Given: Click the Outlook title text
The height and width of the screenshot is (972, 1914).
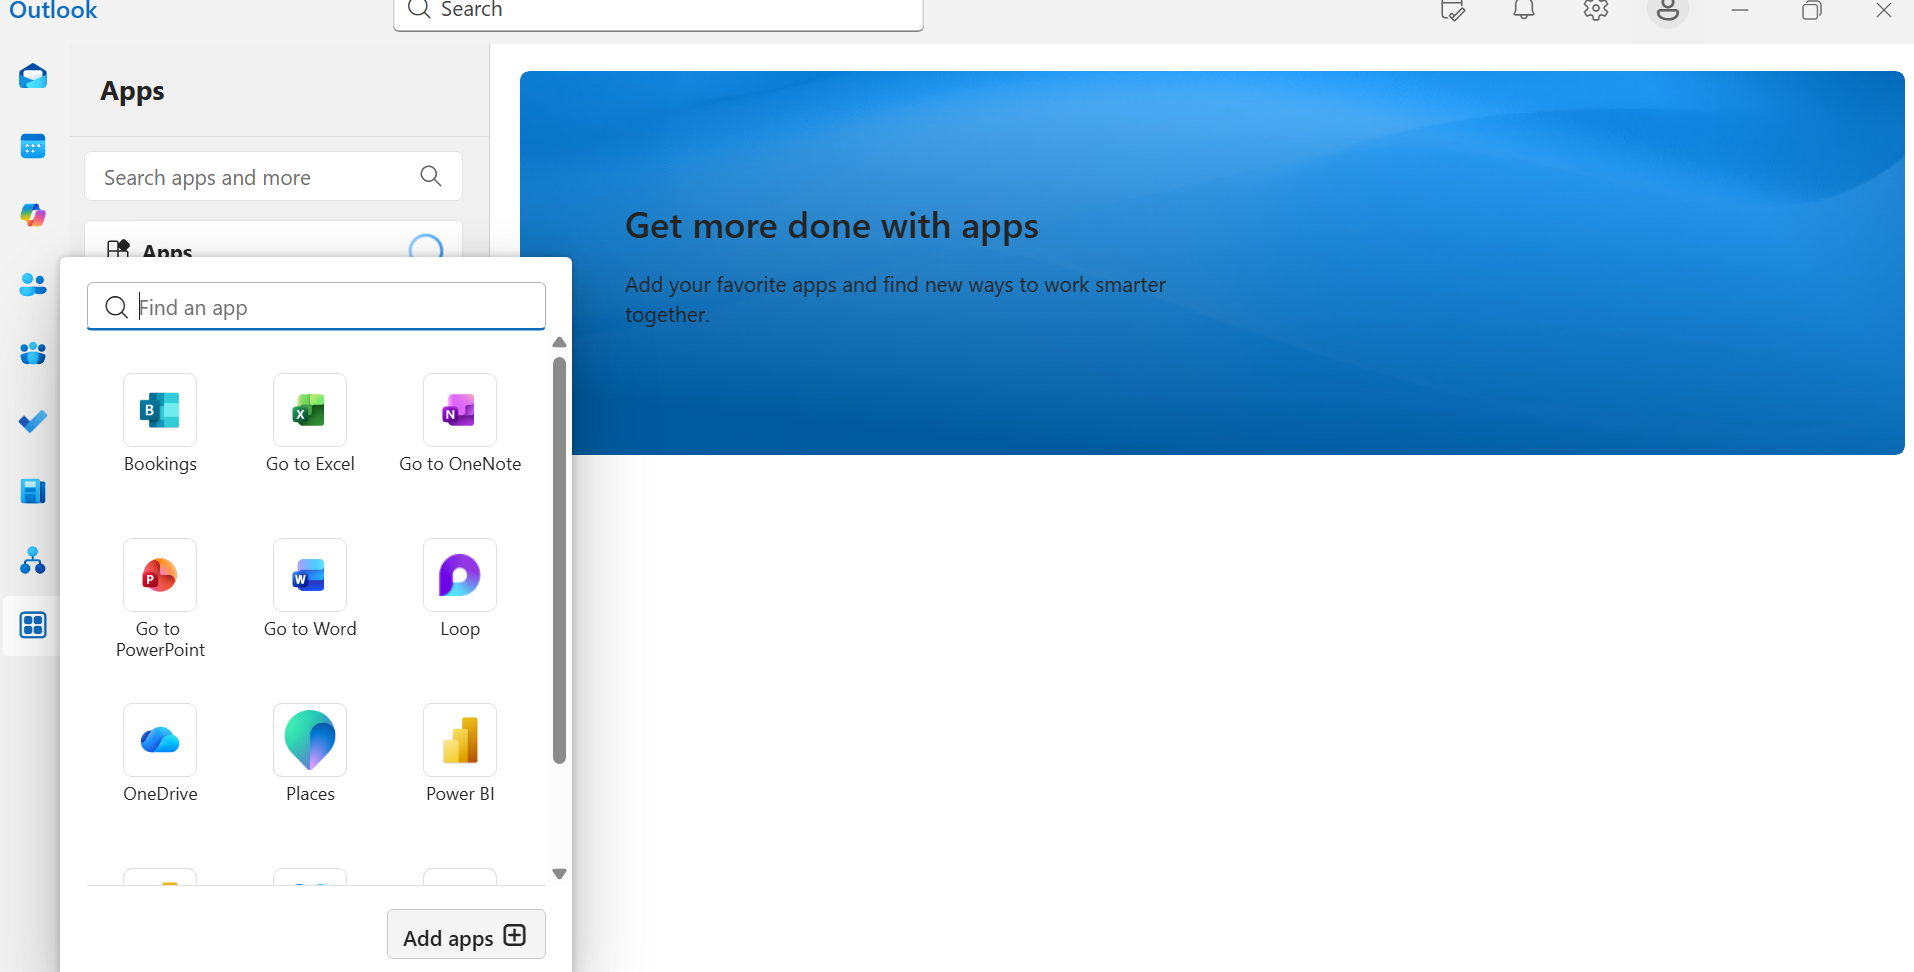Looking at the screenshot, I should coord(53,10).
